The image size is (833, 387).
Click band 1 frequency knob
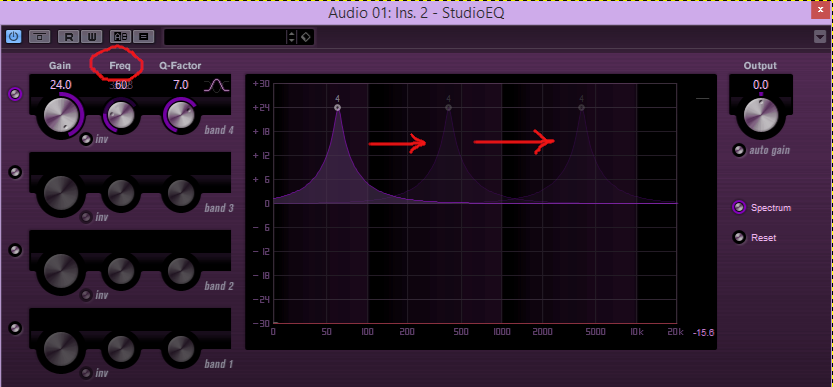click(121, 348)
